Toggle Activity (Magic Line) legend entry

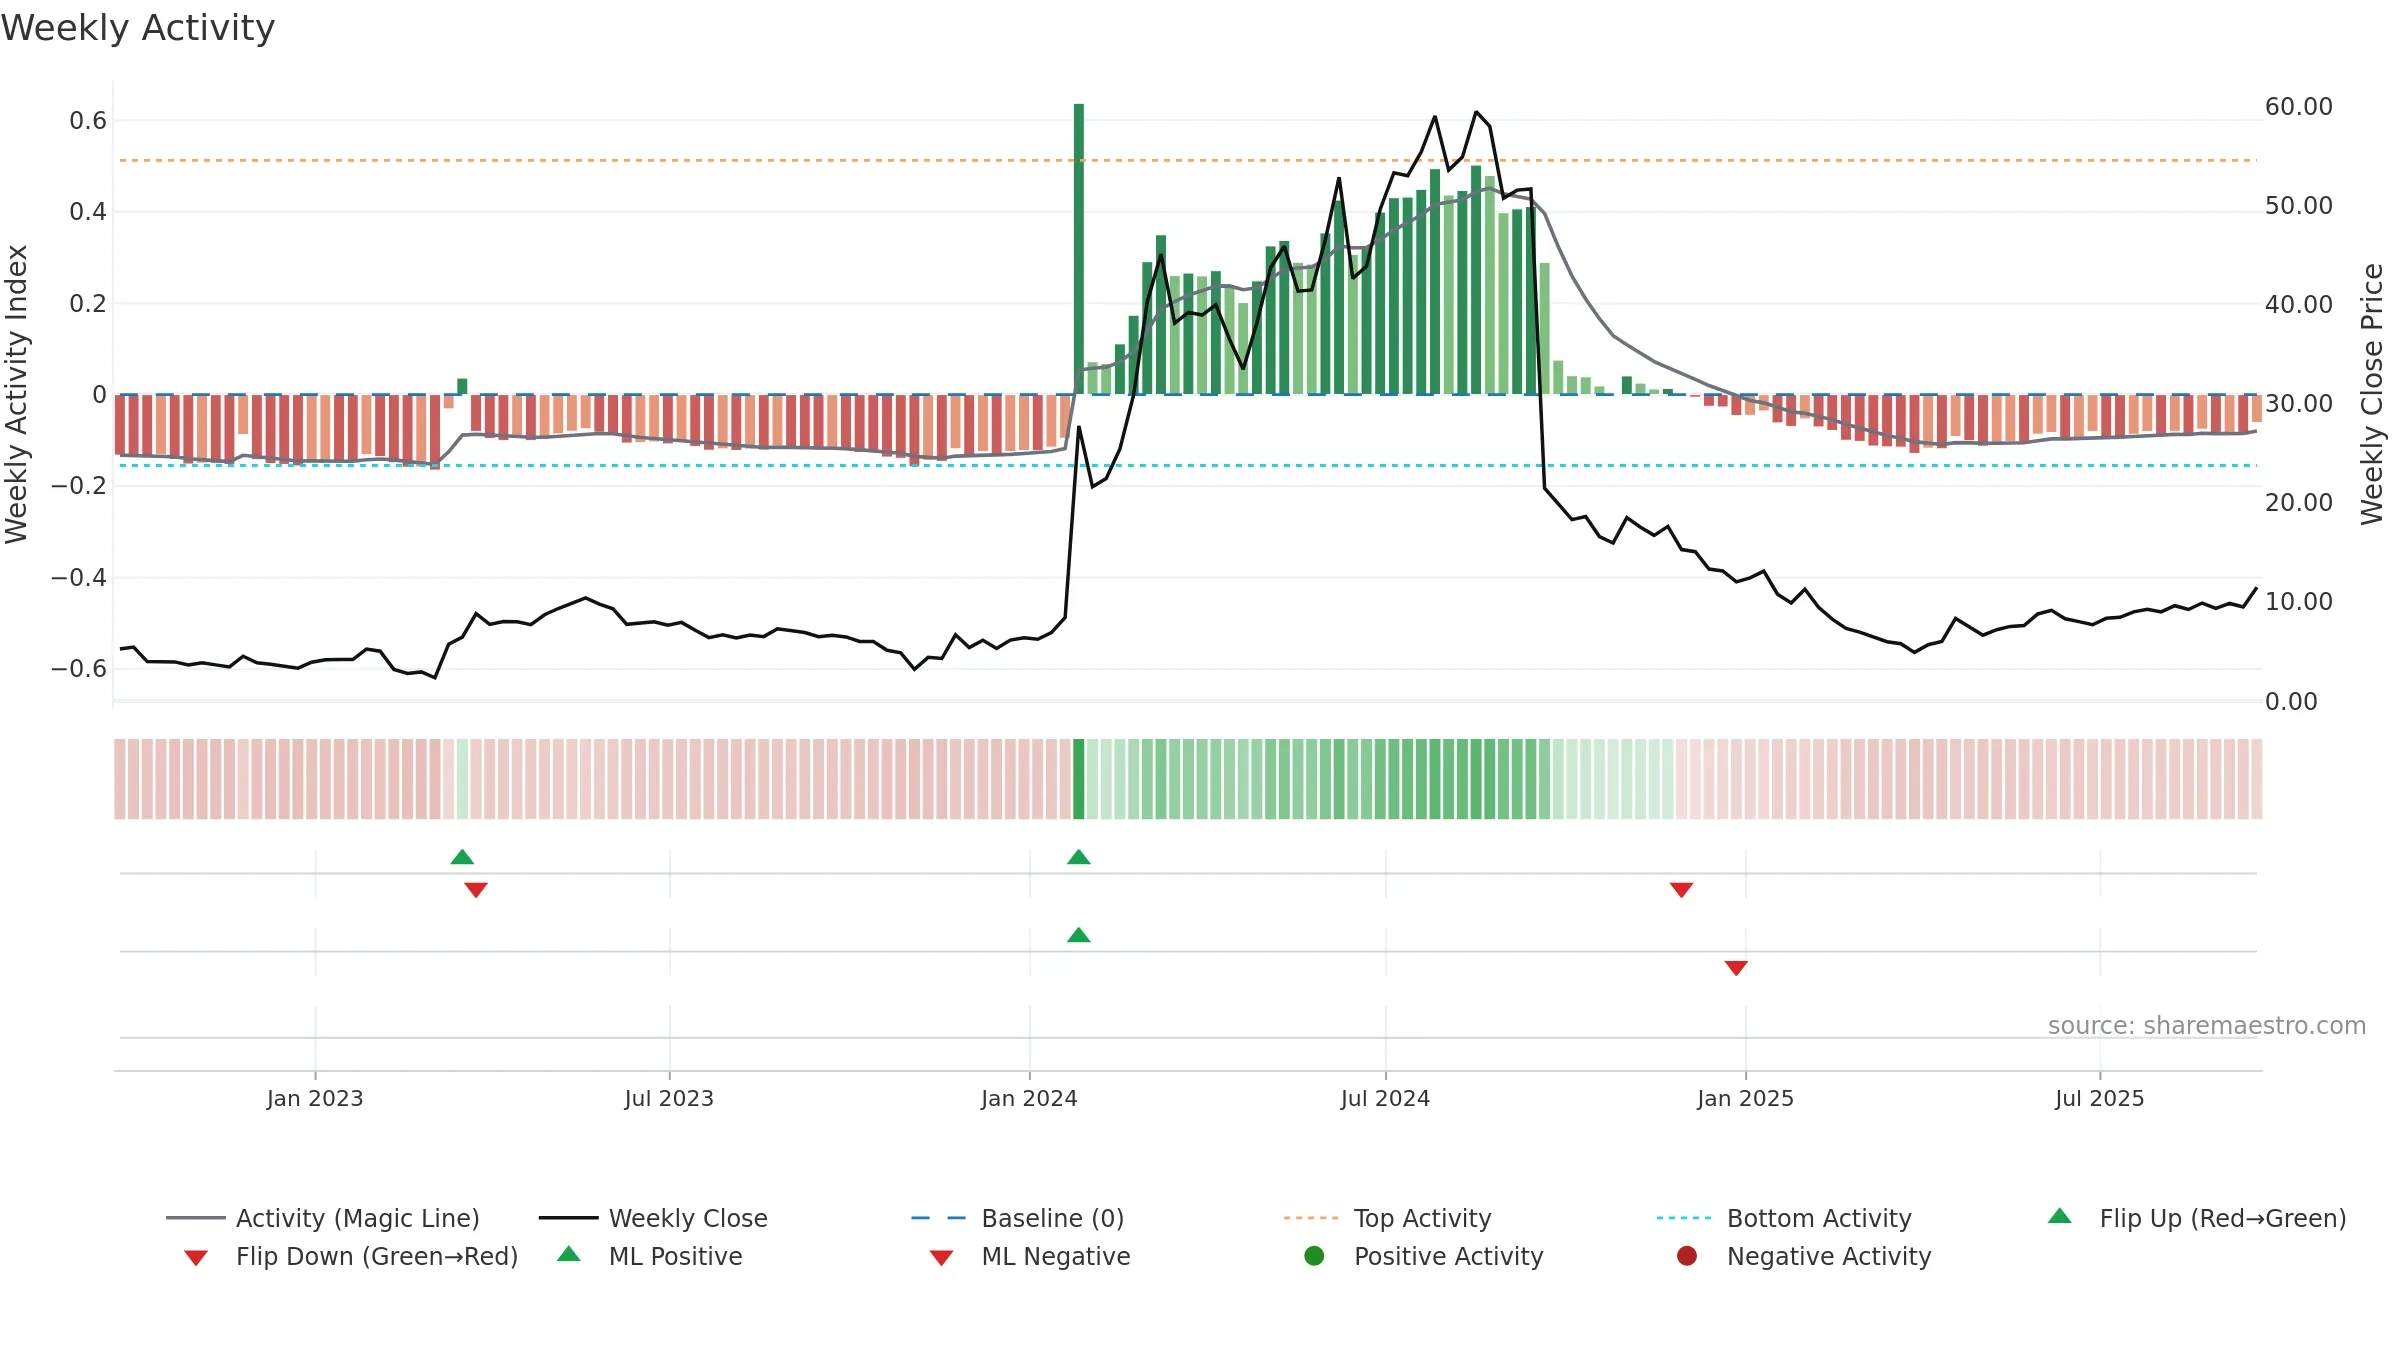(x=323, y=1218)
